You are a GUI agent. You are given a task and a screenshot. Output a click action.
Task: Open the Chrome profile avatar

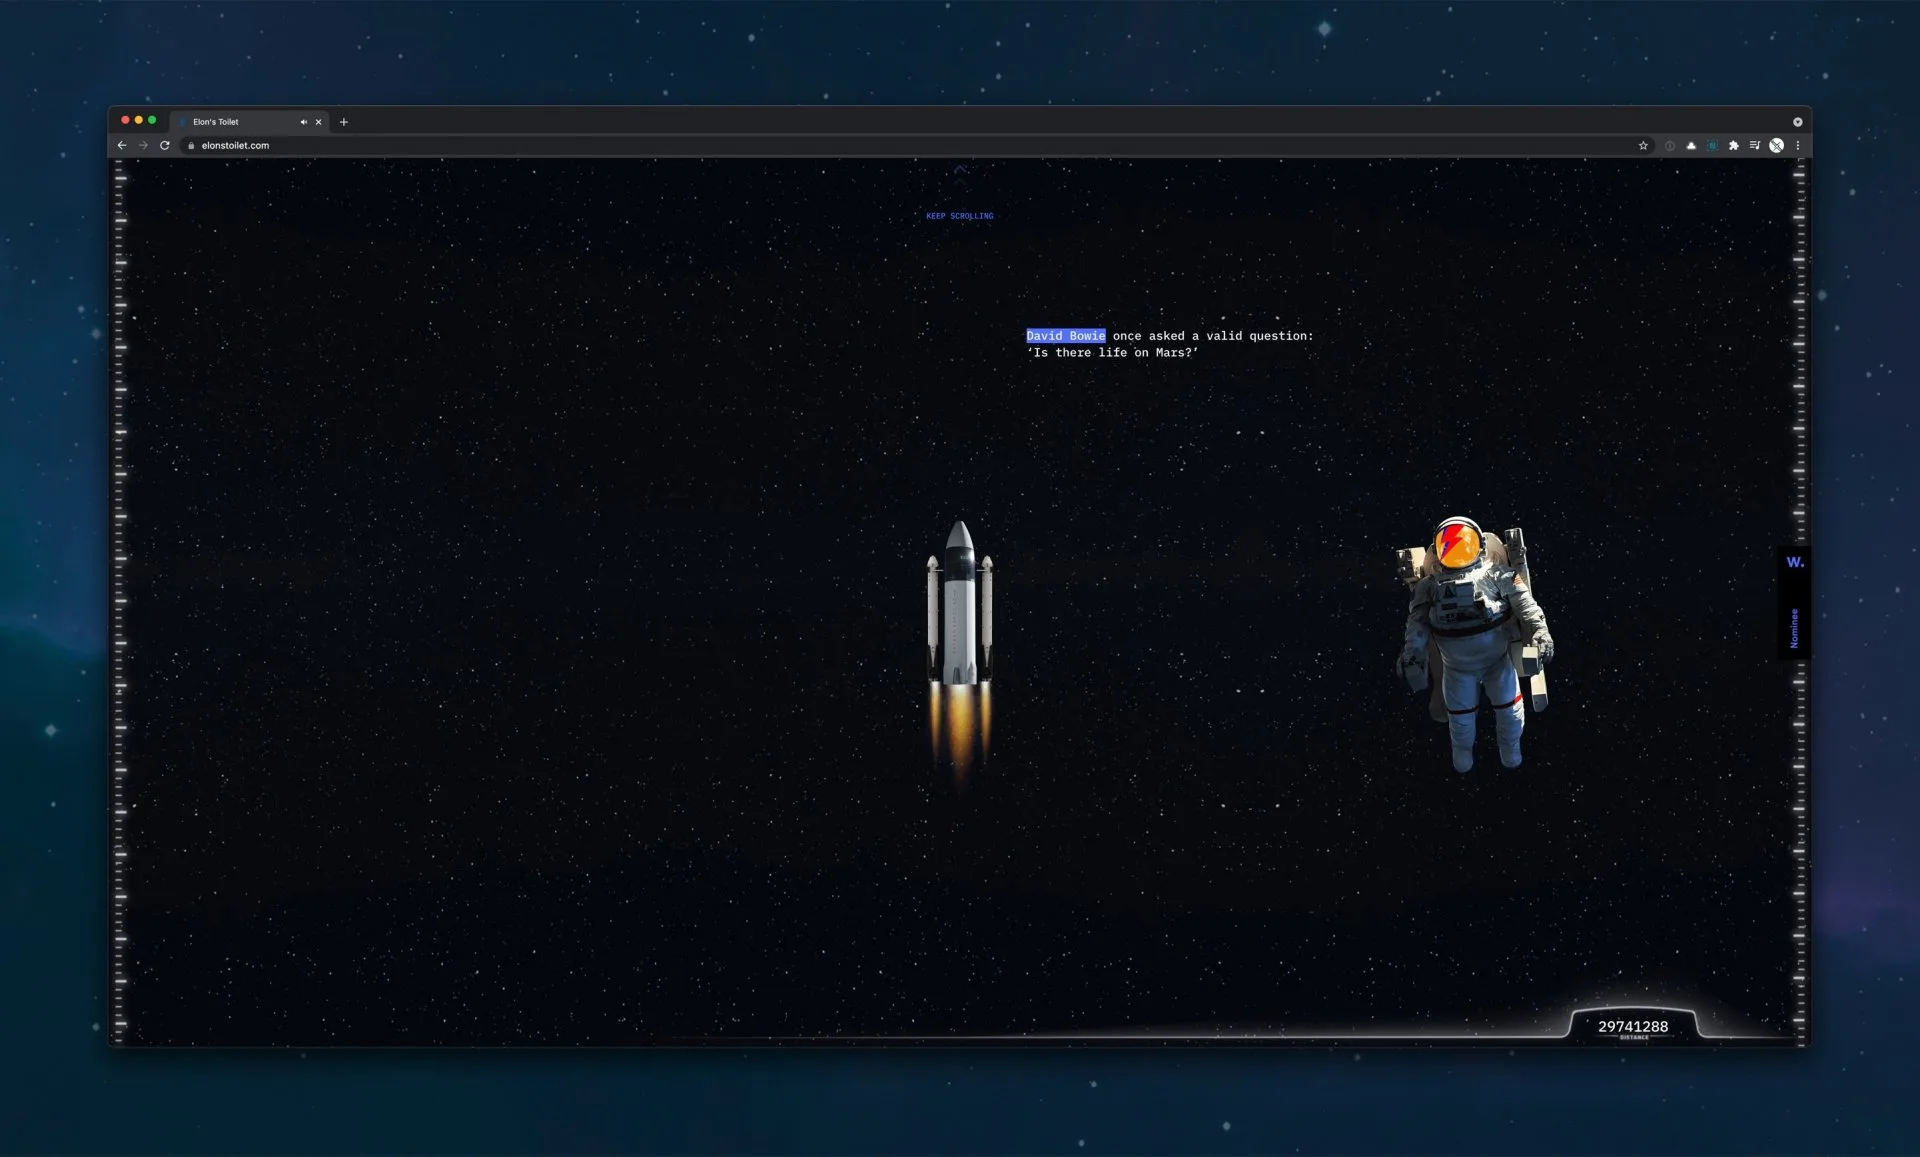[1776, 145]
